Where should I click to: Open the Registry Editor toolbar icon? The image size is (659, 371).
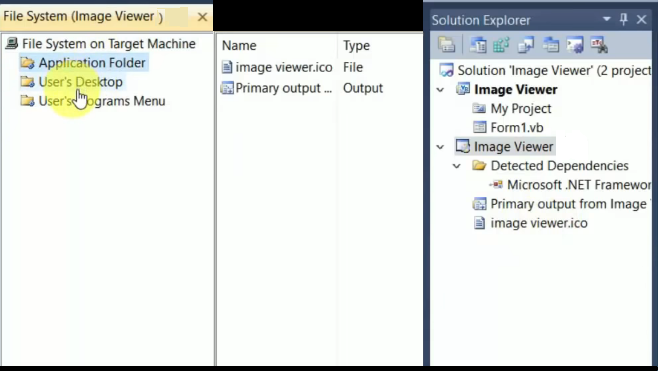click(x=501, y=45)
